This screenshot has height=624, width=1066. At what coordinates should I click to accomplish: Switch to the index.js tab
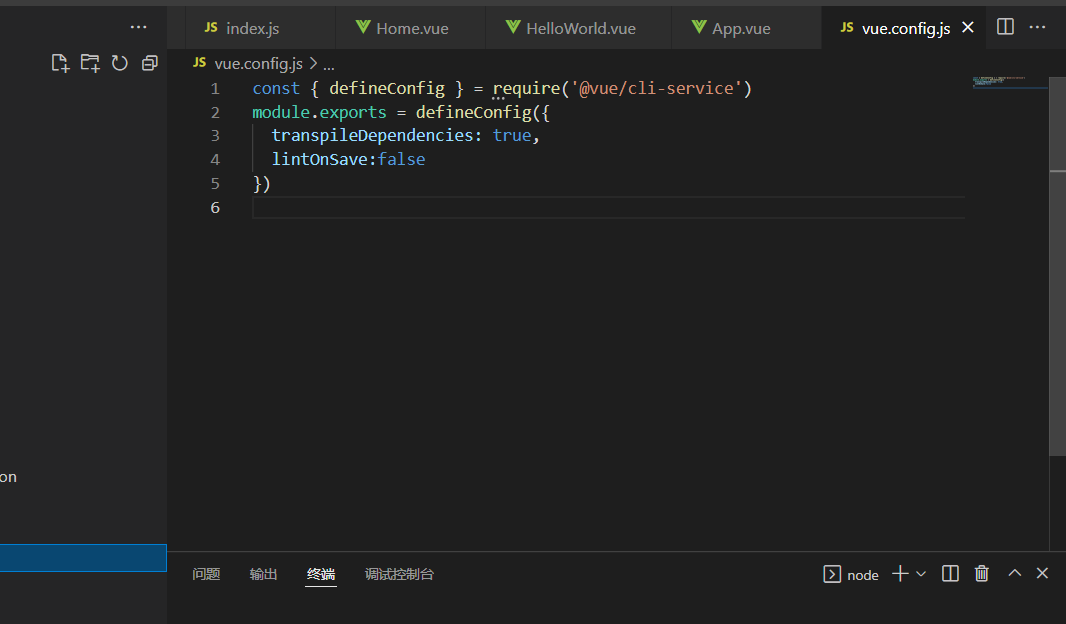[x=260, y=28]
